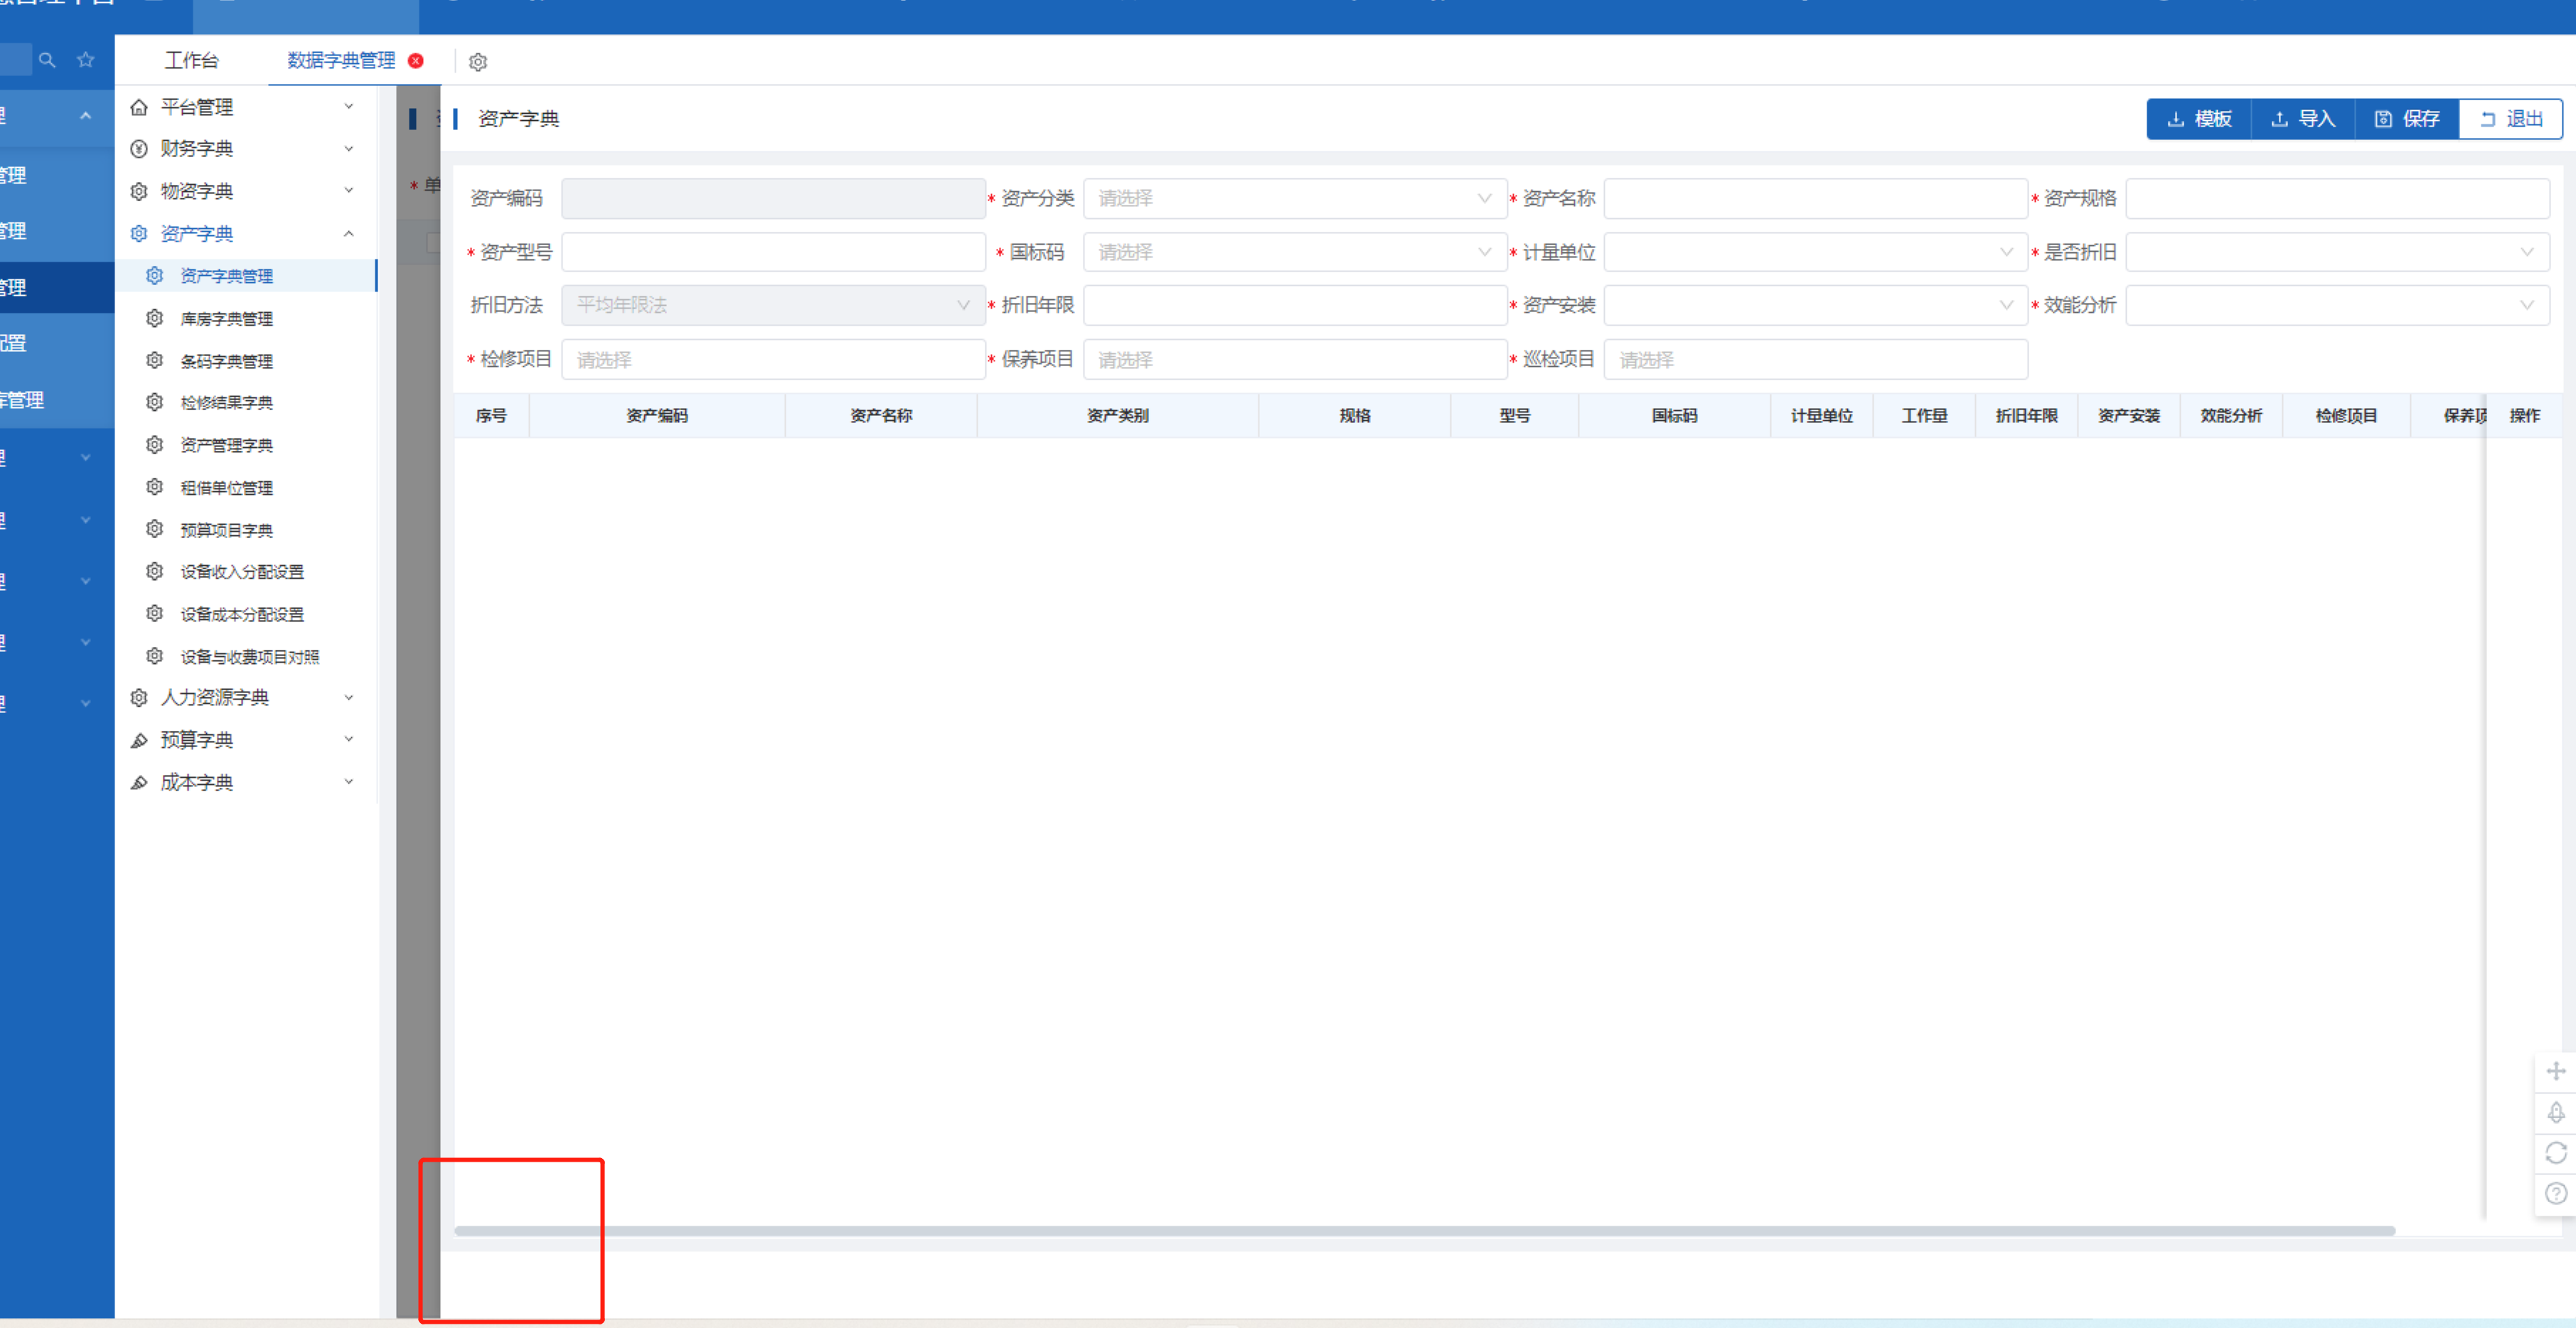This screenshot has width=2576, height=1328.
Task: Click the 资产名称 input field
Action: (x=1815, y=198)
